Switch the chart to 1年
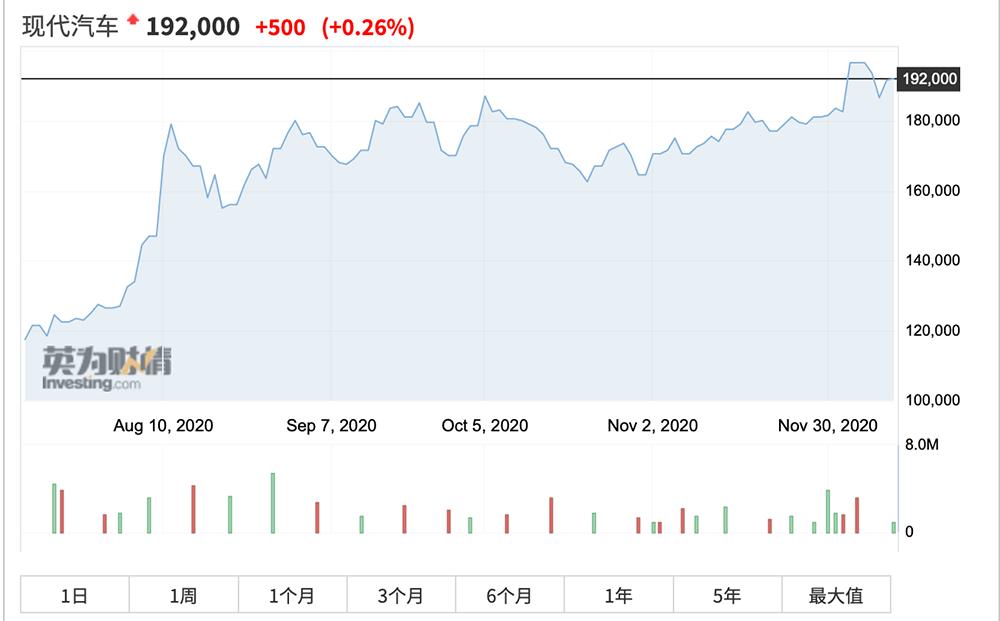Screen dimensions: 1000x621 pyautogui.click(x=618, y=596)
